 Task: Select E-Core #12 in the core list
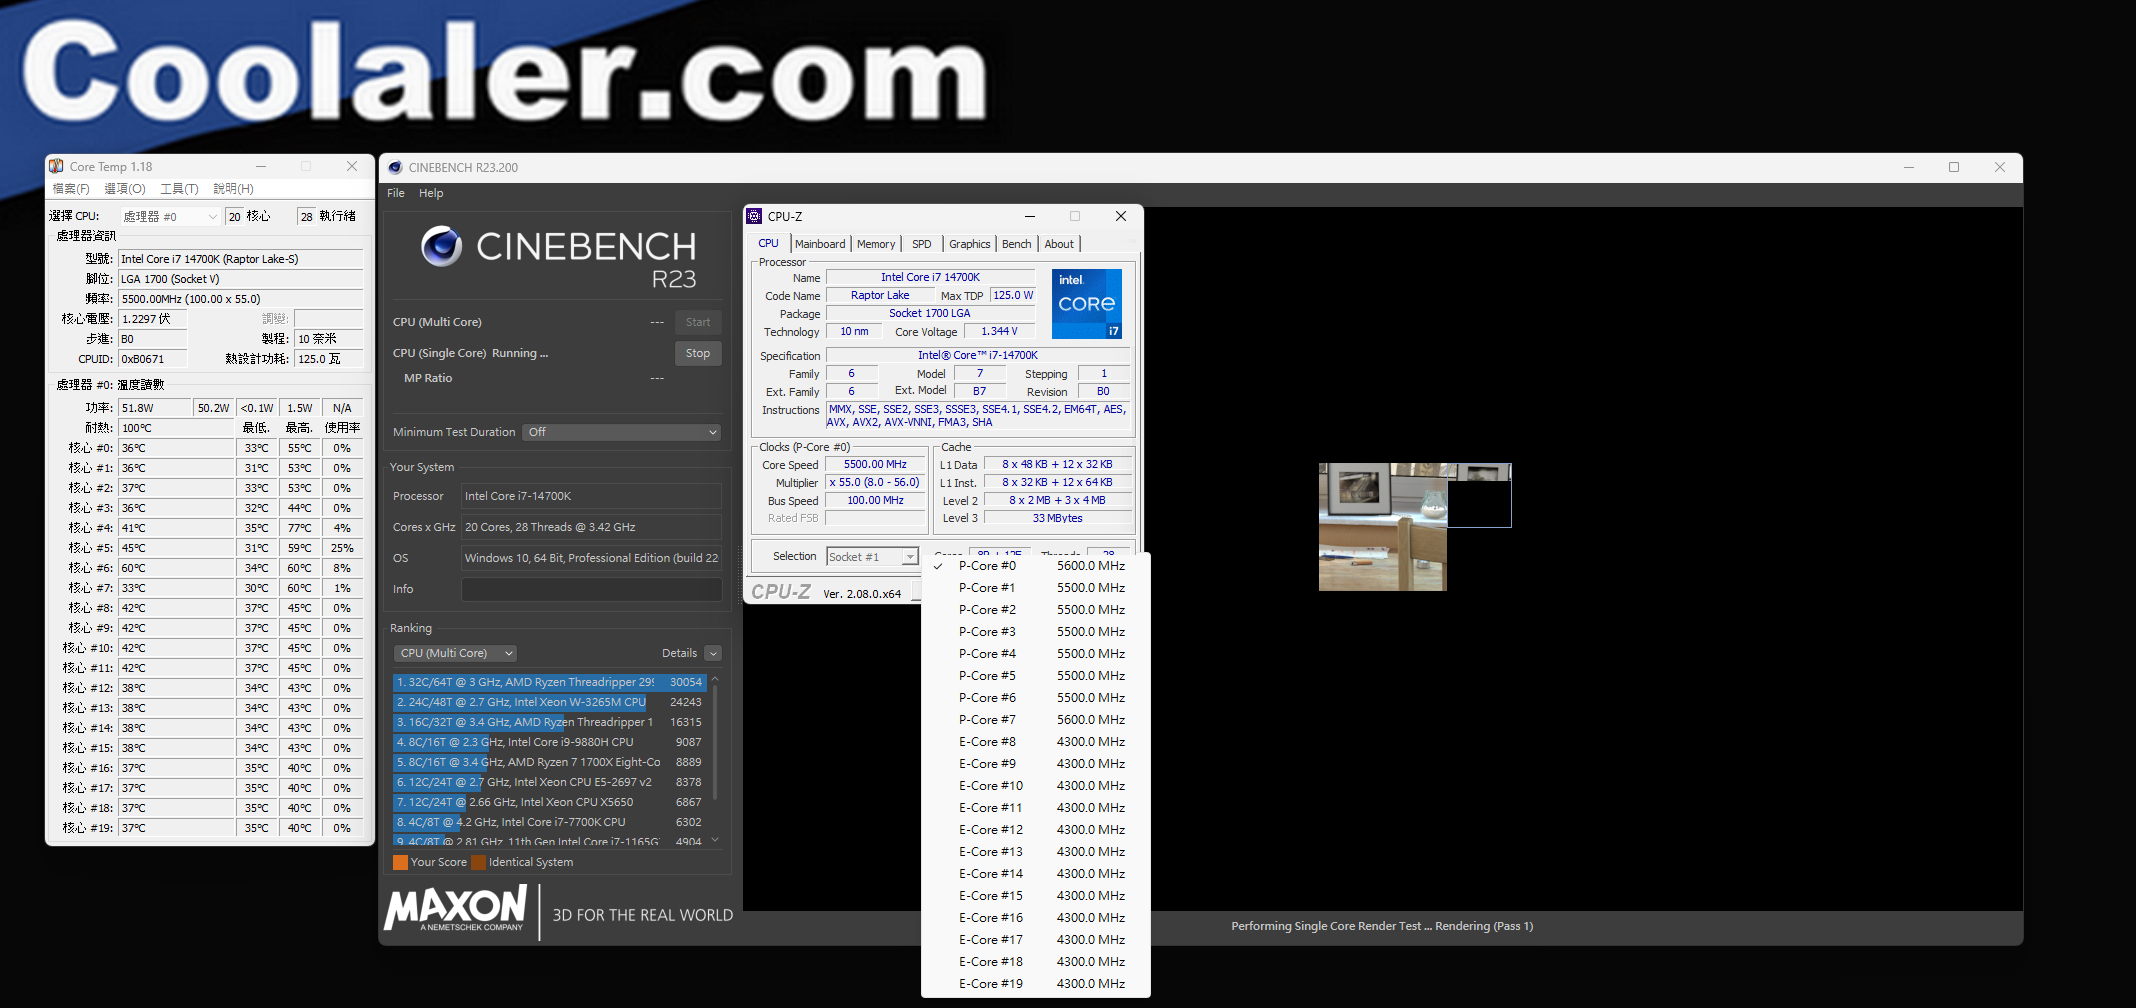pos(1036,830)
